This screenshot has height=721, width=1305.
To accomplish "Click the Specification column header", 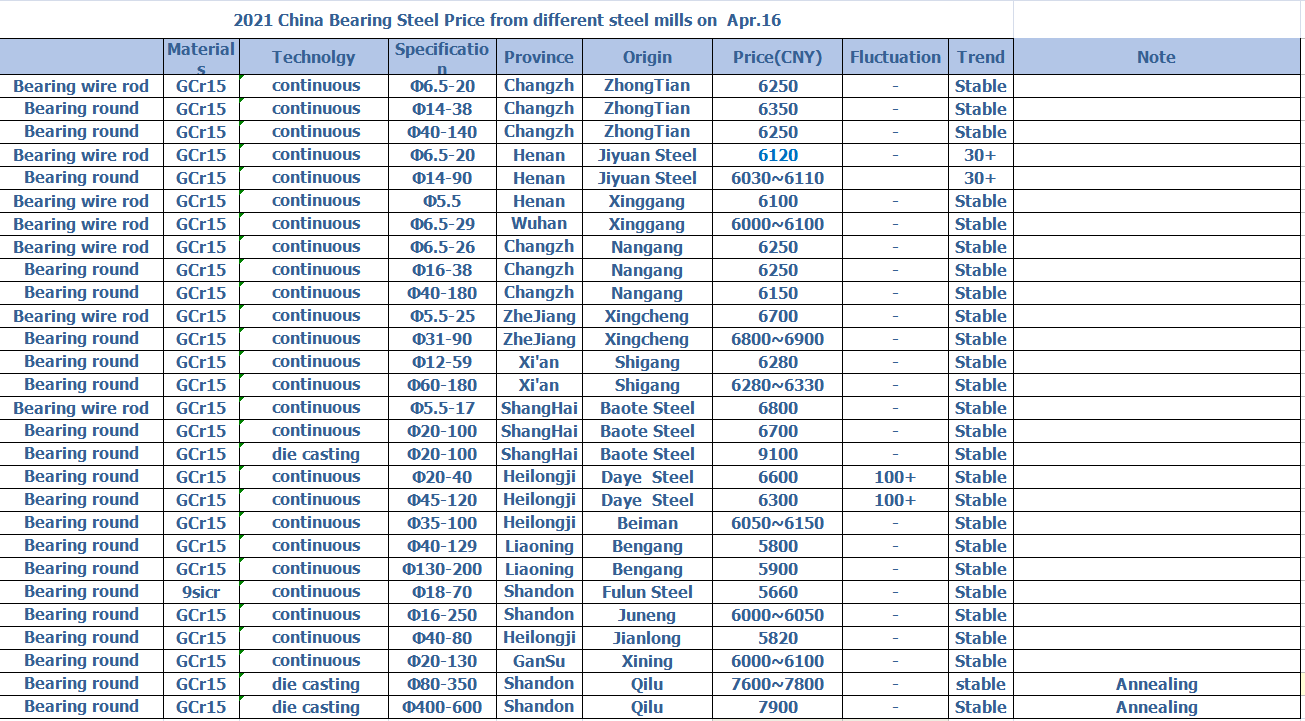I will [442, 57].
